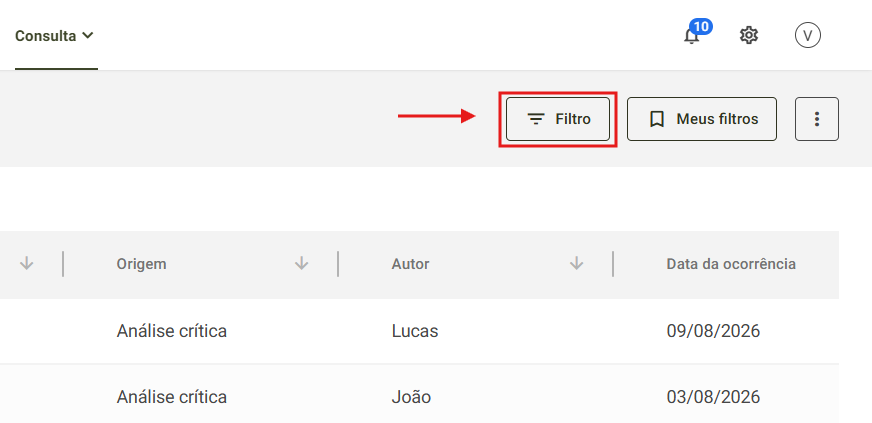Select the Lucas author cell

[x=415, y=331]
